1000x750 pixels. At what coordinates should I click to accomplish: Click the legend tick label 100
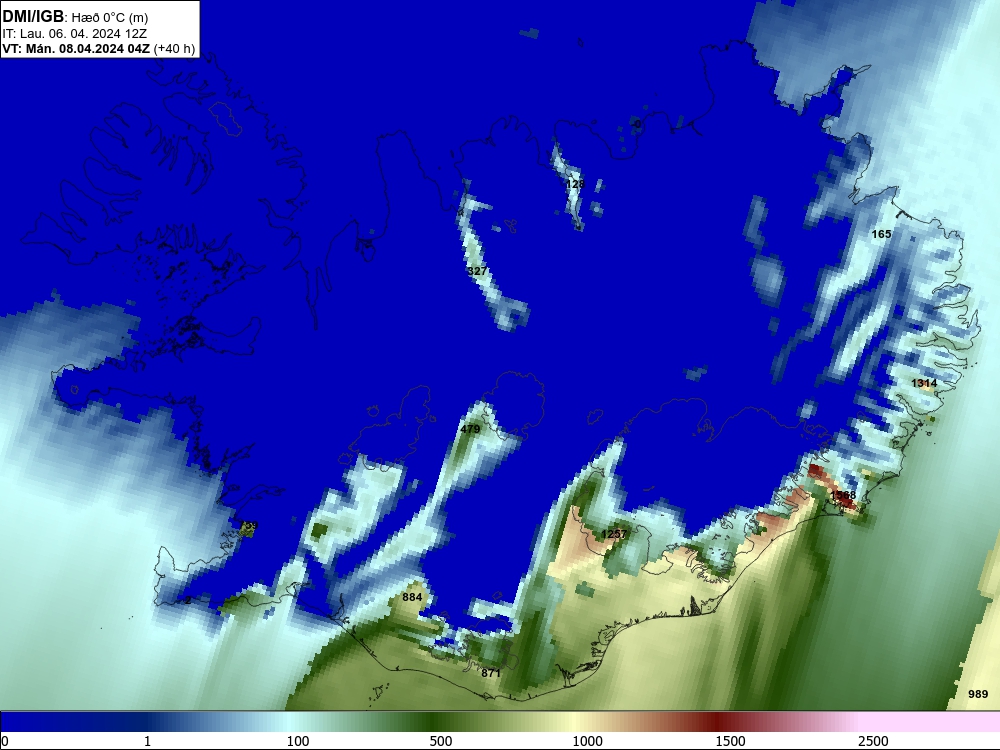[298, 741]
